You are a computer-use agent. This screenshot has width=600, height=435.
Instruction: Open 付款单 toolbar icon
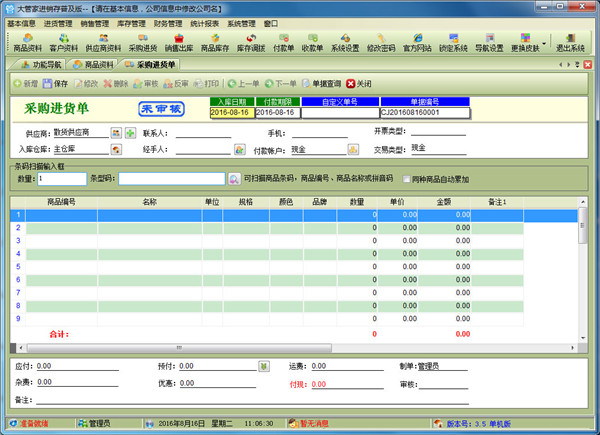tap(283, 42)
